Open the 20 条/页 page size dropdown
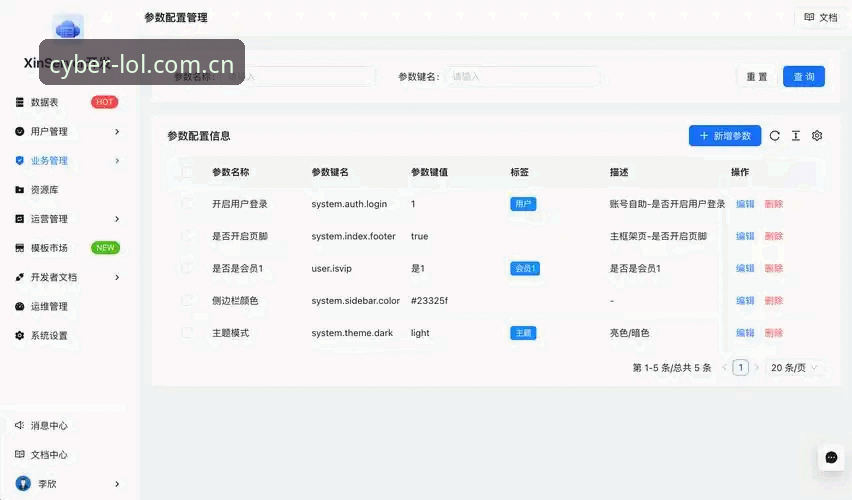Image resolution: width=852 pixels, height=500 pixels. (x=794, y=368)
